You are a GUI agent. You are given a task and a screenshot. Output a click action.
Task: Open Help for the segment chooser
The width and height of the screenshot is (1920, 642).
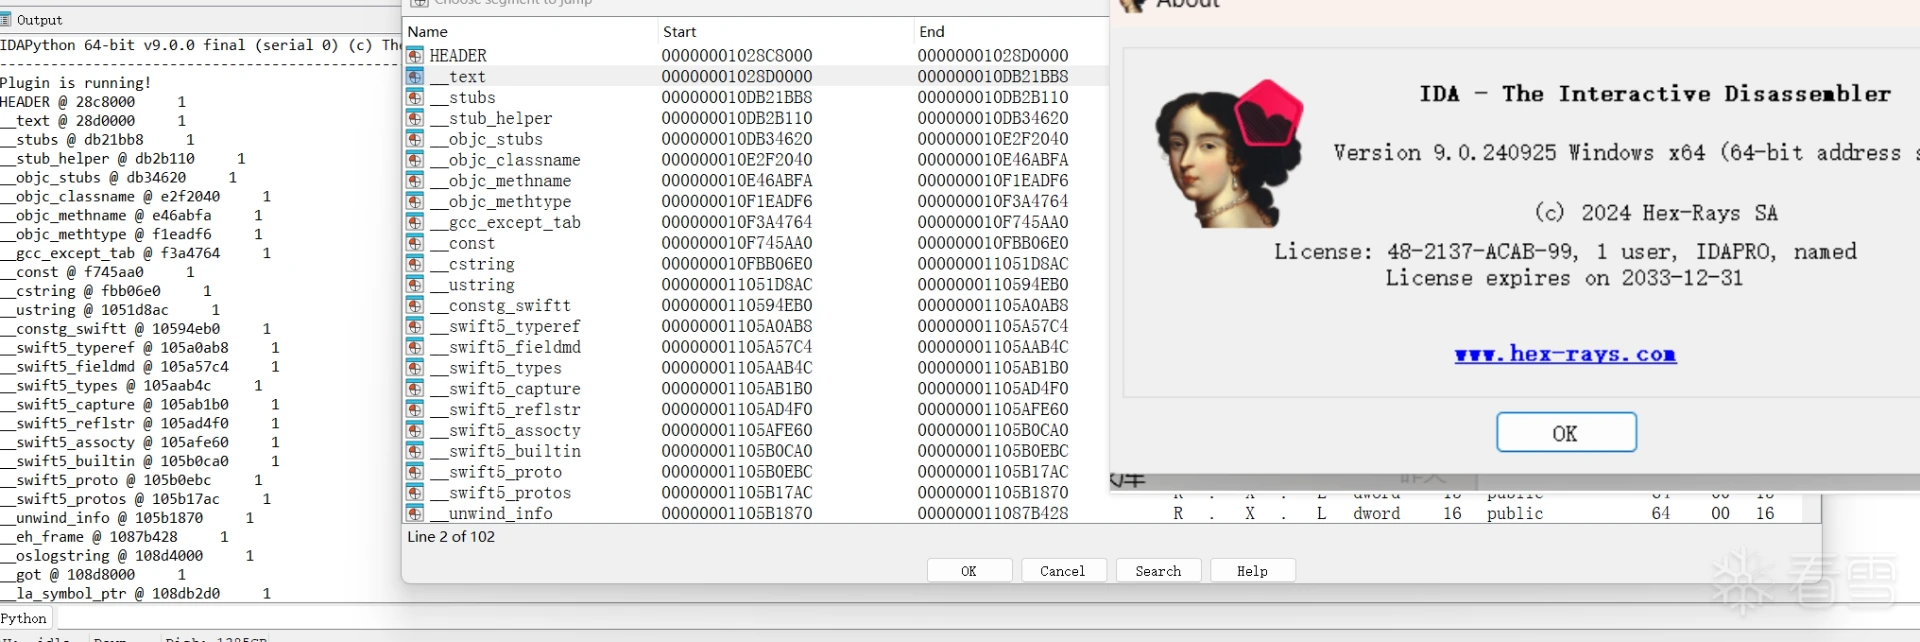[1252, 571]
